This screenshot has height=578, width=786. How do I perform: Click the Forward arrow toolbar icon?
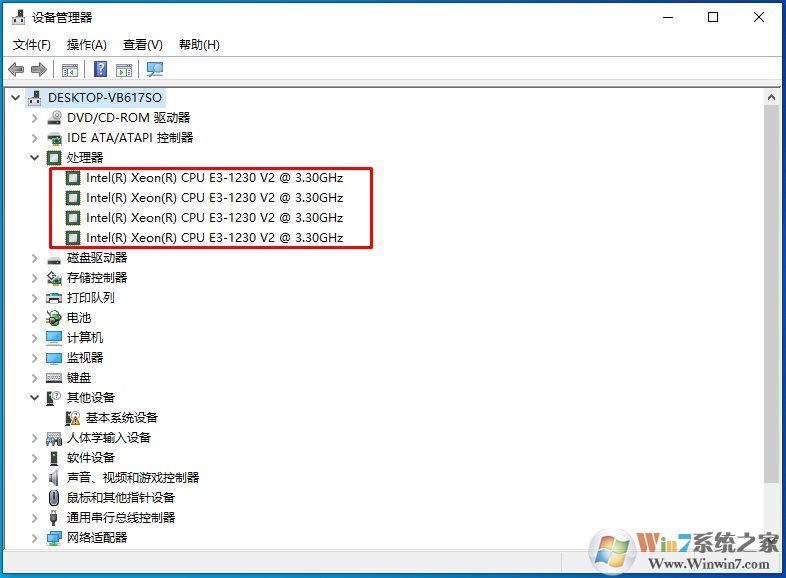click(x=39, y=69)
